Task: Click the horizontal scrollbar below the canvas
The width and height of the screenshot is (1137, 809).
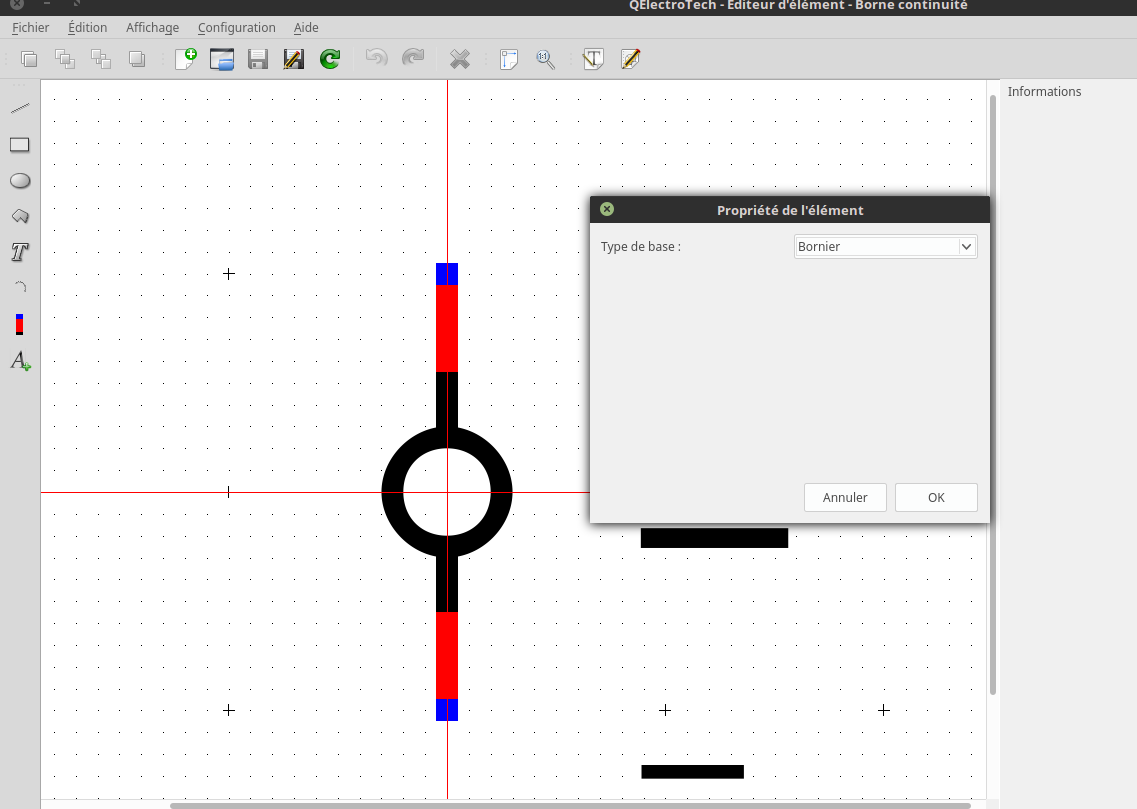Action: 570,805
